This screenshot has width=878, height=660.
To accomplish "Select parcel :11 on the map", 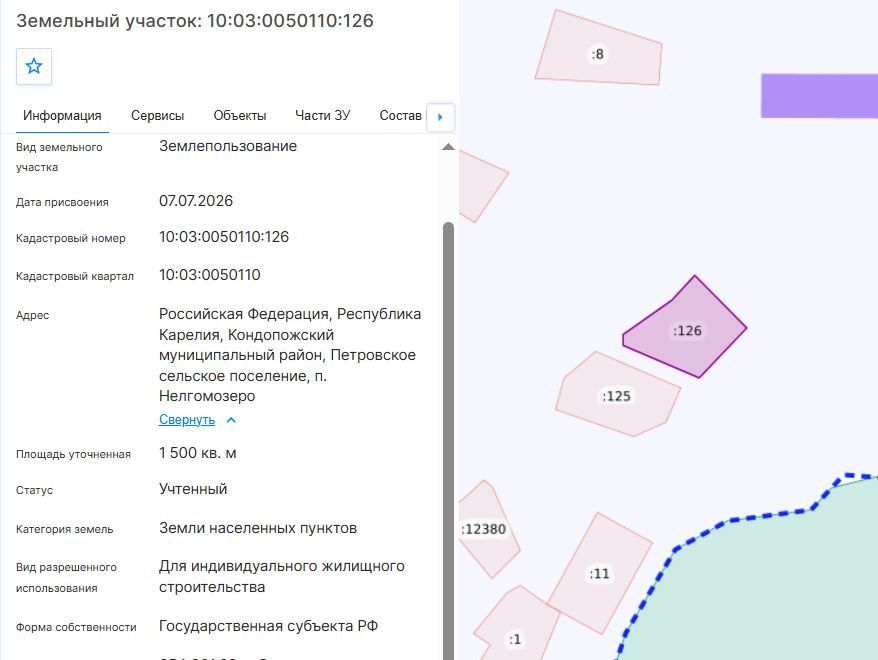I will 600,574.
